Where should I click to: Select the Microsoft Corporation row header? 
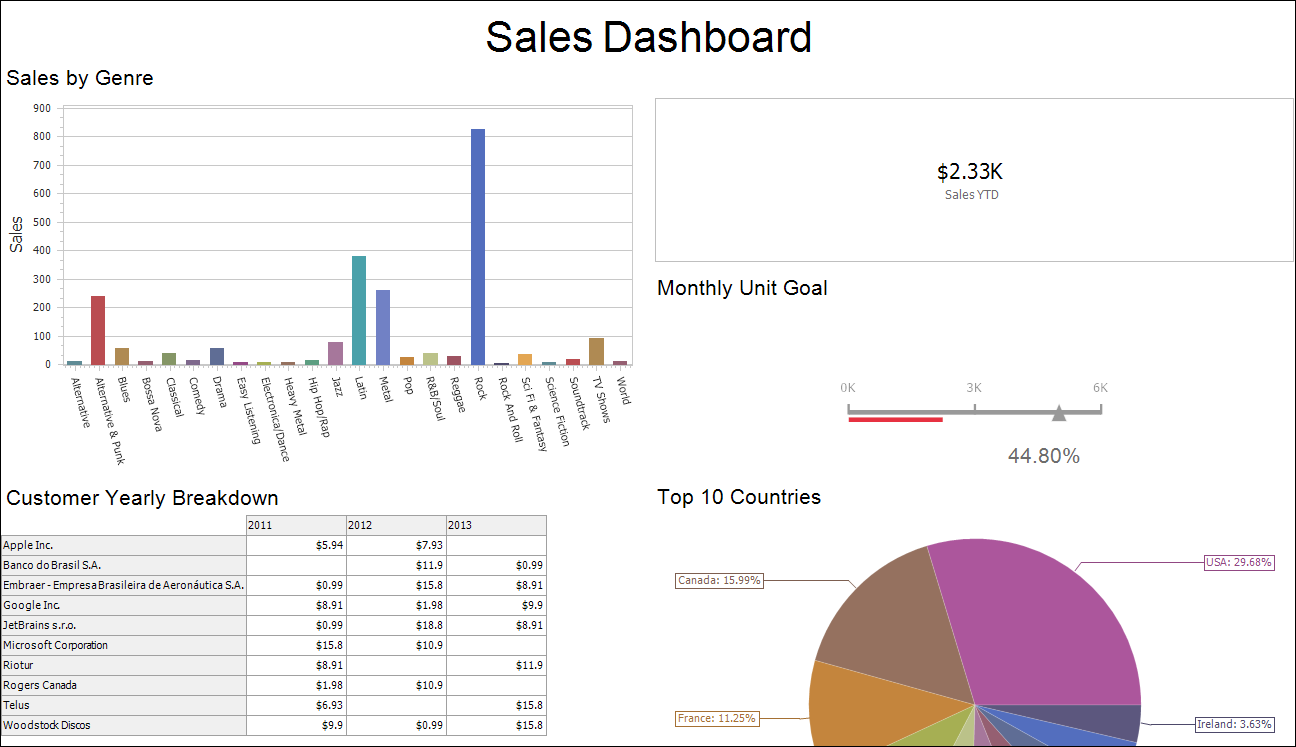(123, 645)
